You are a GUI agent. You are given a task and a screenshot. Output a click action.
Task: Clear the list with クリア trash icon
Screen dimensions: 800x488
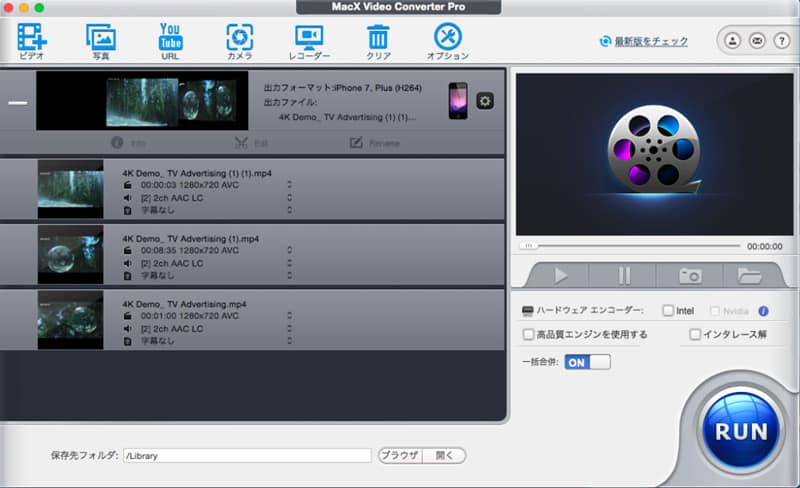tap(378, 41)
